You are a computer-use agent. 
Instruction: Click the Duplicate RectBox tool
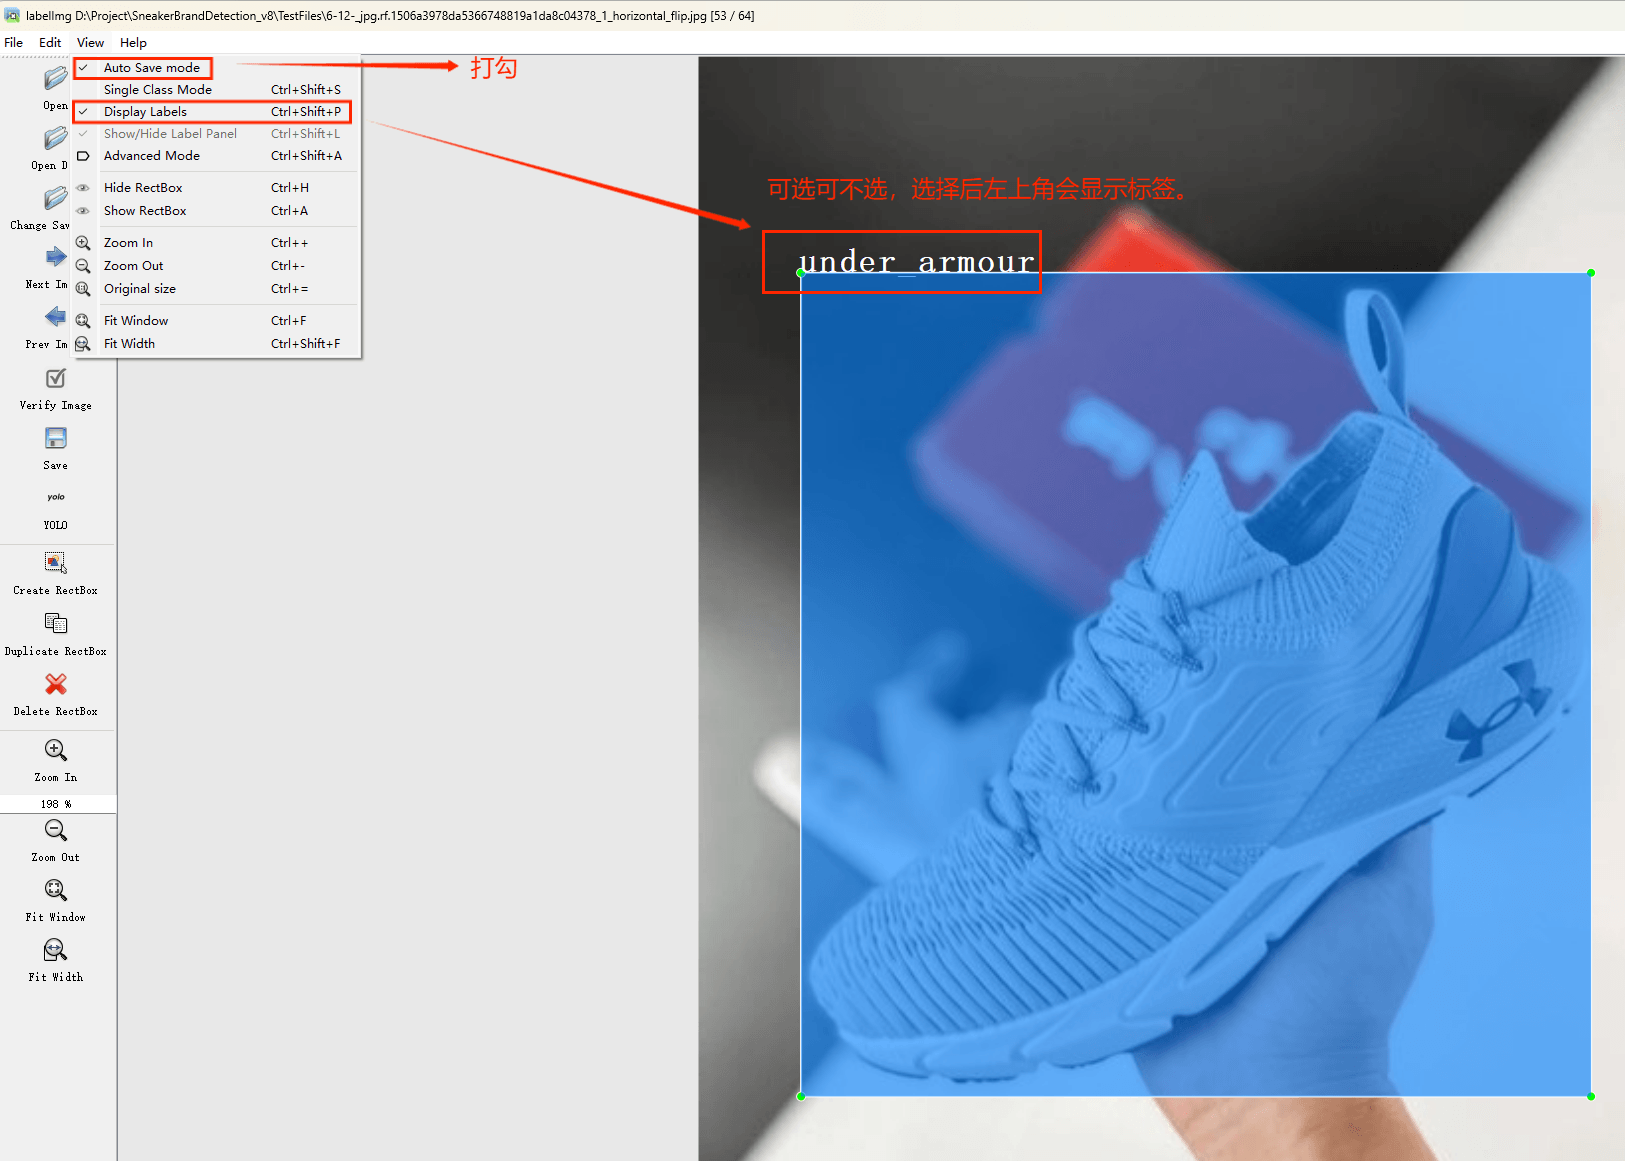click(x=56, y=624)
